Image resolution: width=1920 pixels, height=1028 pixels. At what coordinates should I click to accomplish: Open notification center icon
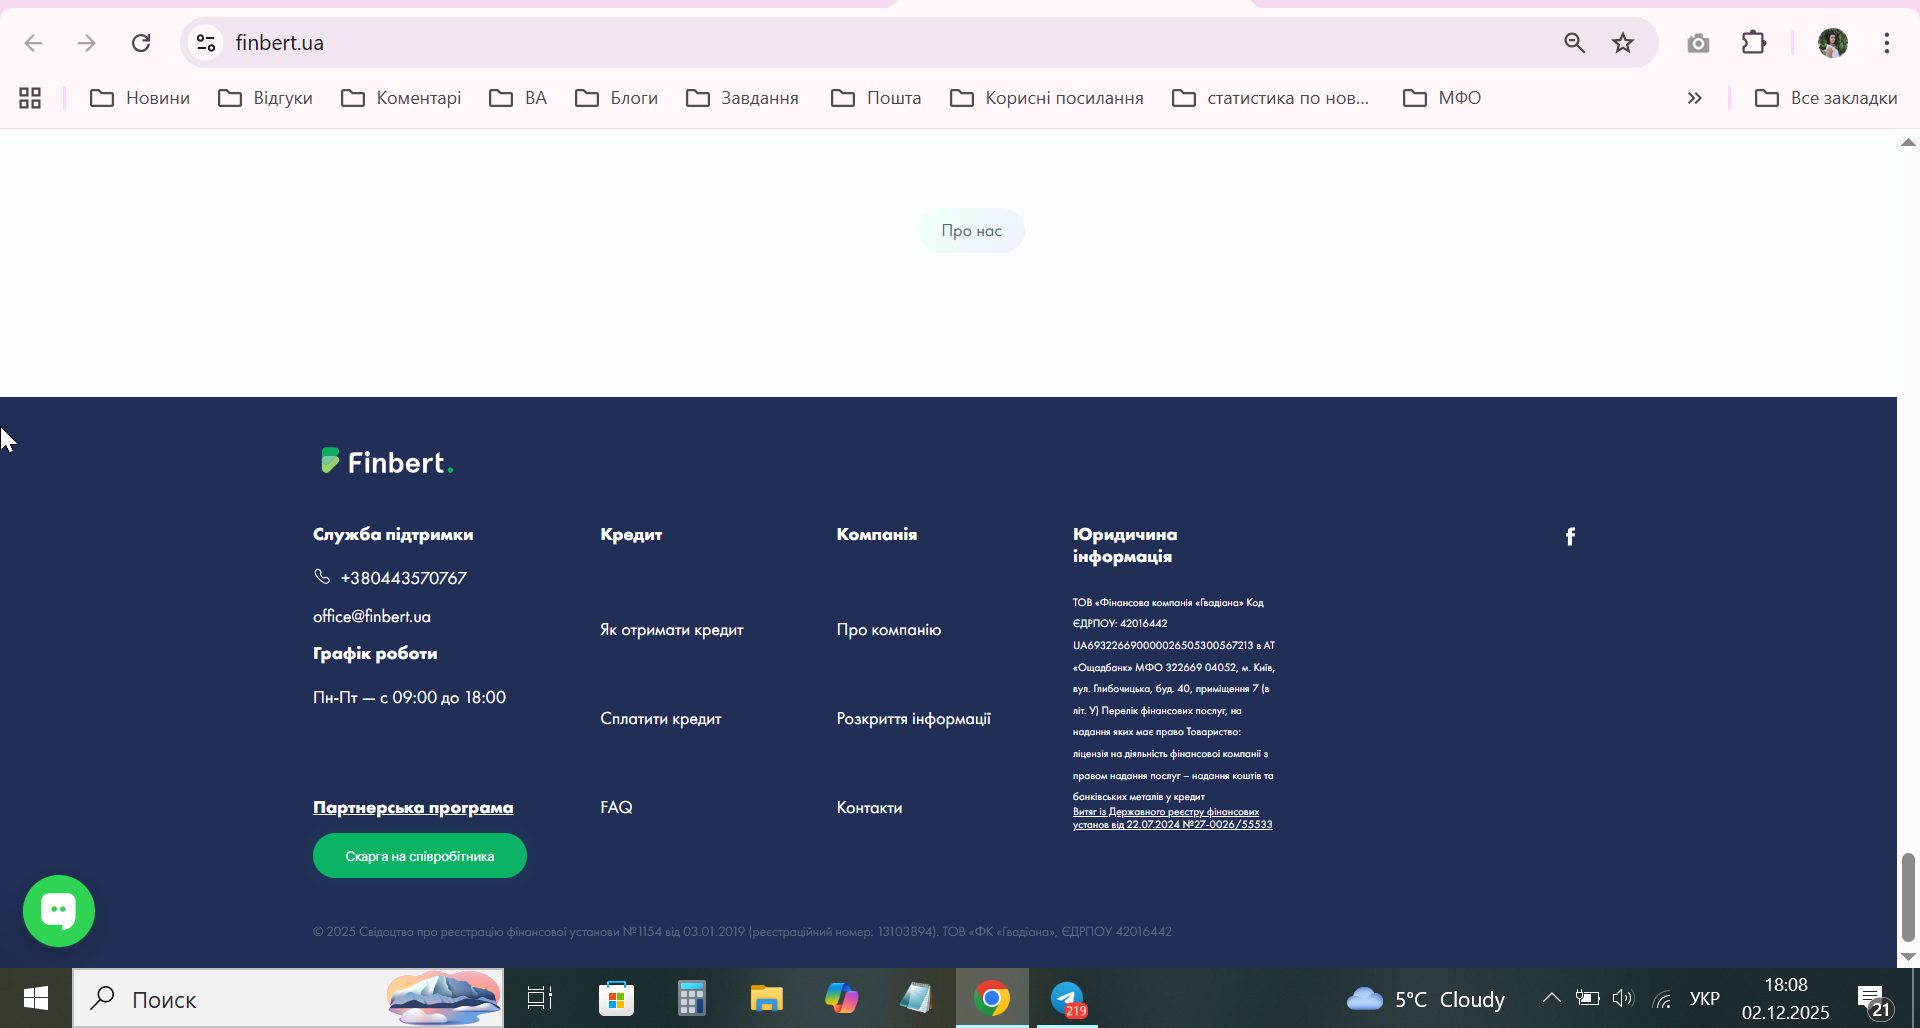coord(1872,998)
